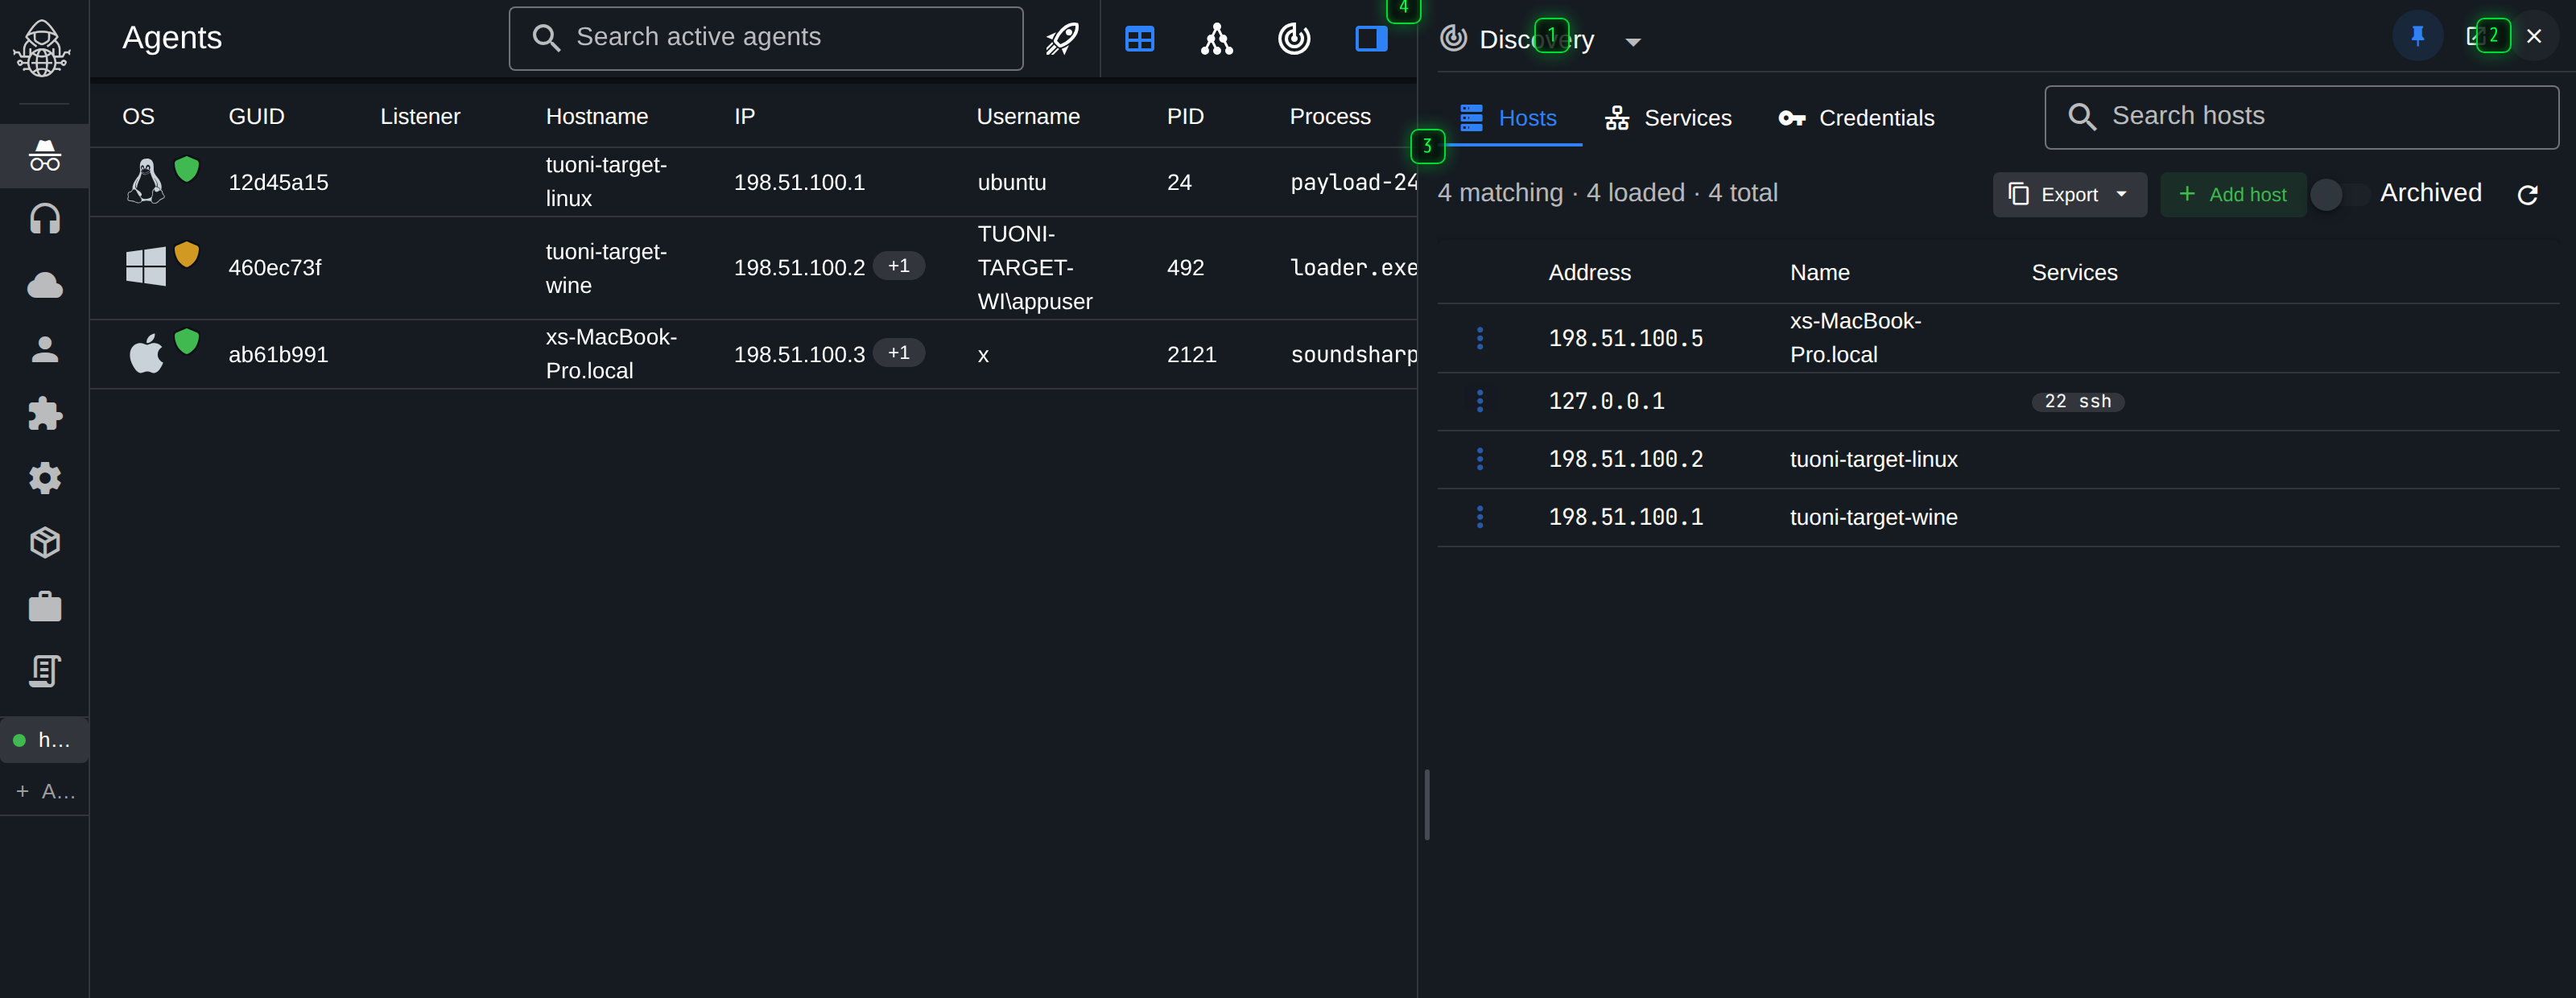2576x998 pixels.
Task: Pin the Discovery panel
Action: [x=2418, y=37]
